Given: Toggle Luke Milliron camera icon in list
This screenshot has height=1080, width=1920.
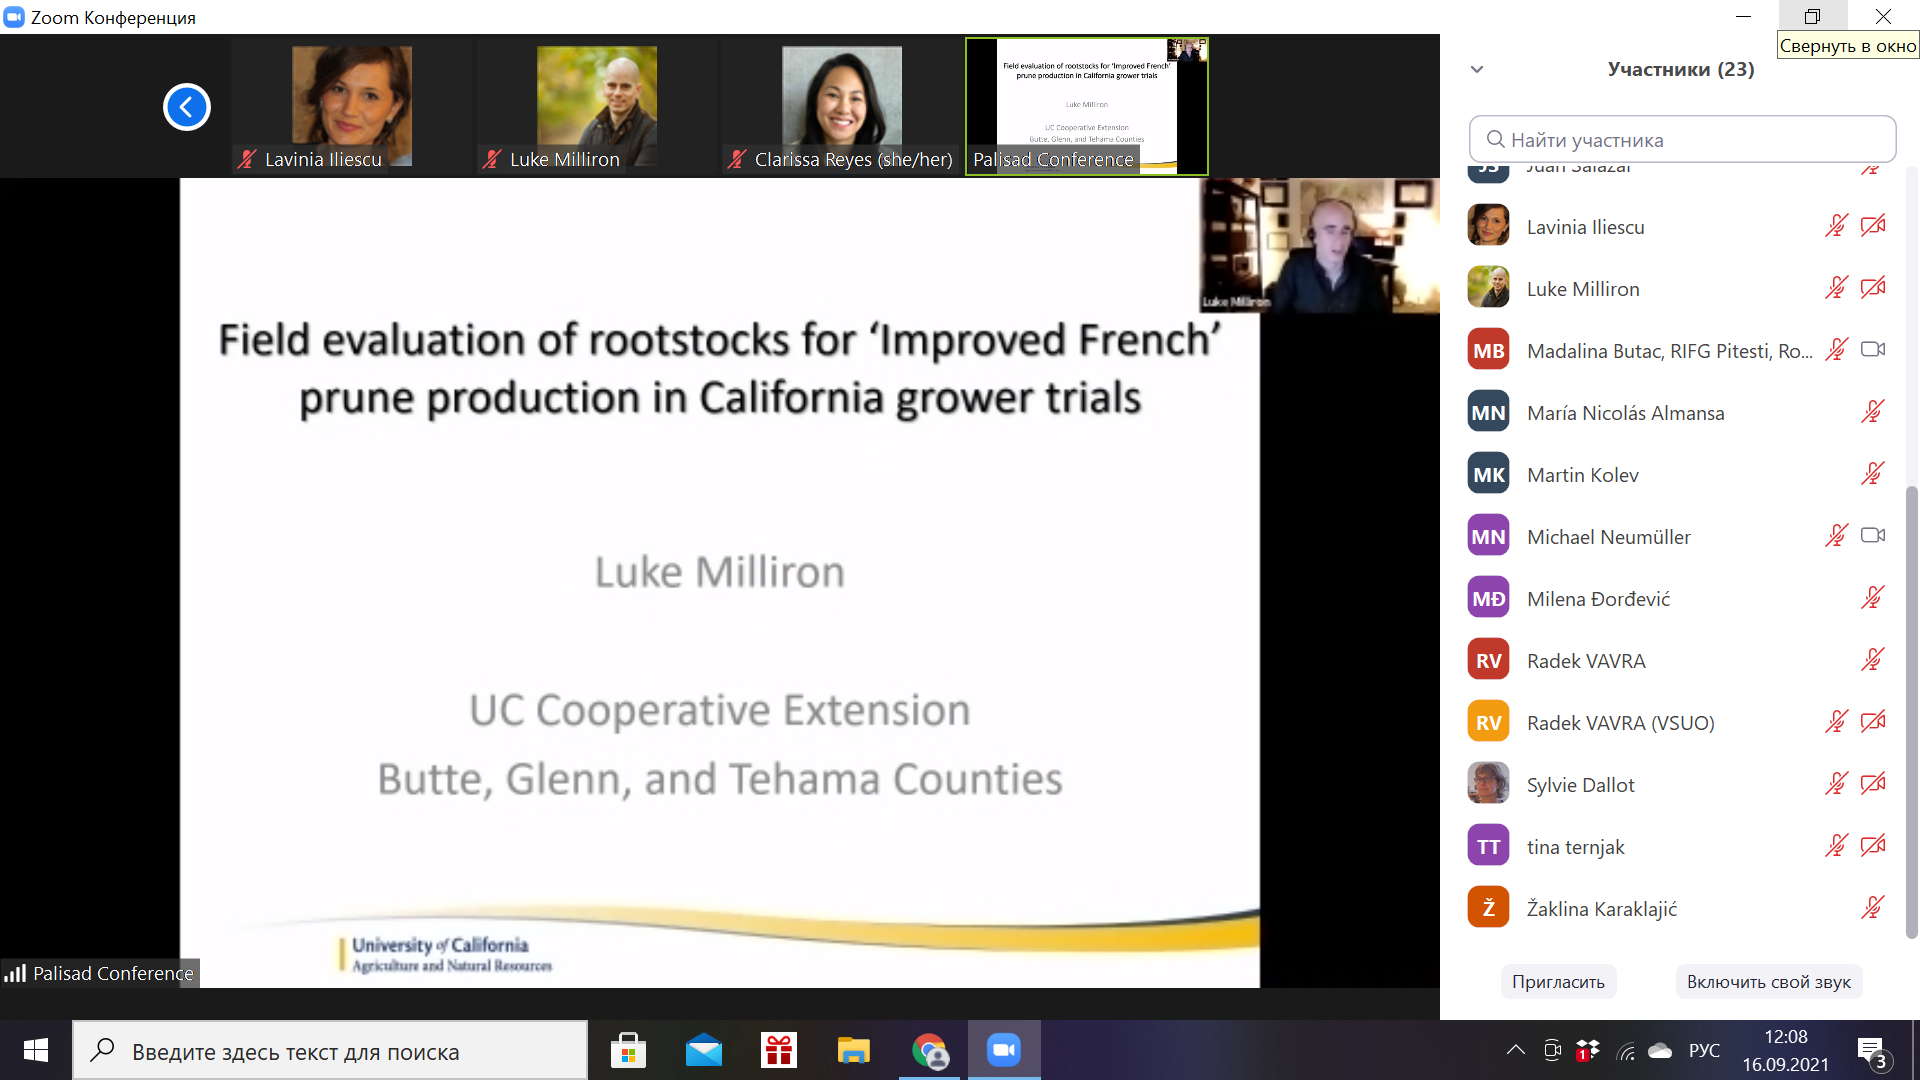Looking at the screenshot, I should (1873, 288).
